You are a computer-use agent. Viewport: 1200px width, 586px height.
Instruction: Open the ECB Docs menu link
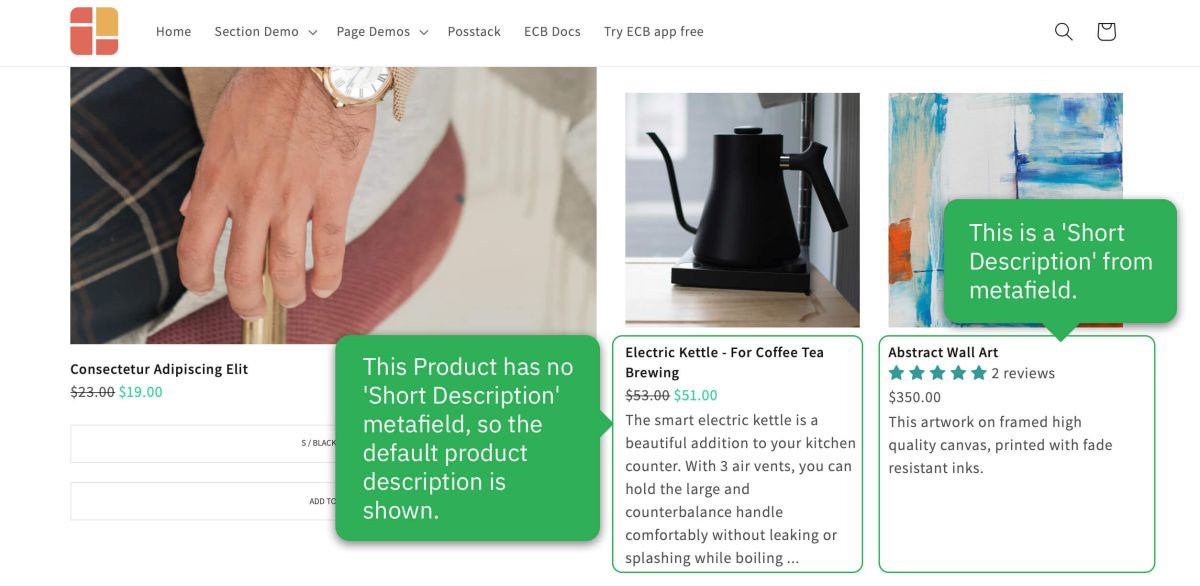tap(552, 32)
